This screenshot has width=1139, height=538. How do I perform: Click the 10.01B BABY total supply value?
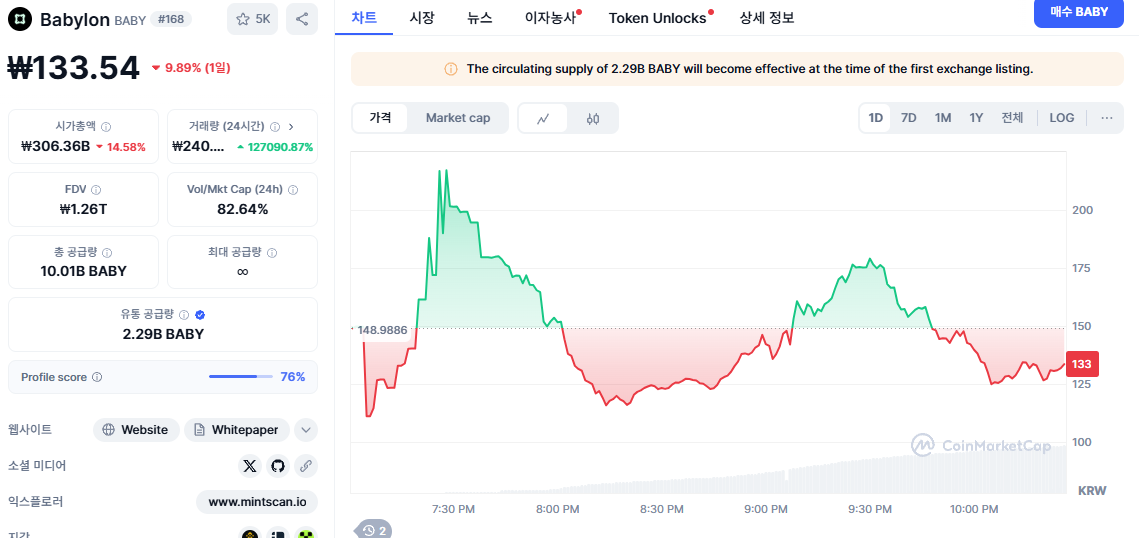click(x=84, y=272)
